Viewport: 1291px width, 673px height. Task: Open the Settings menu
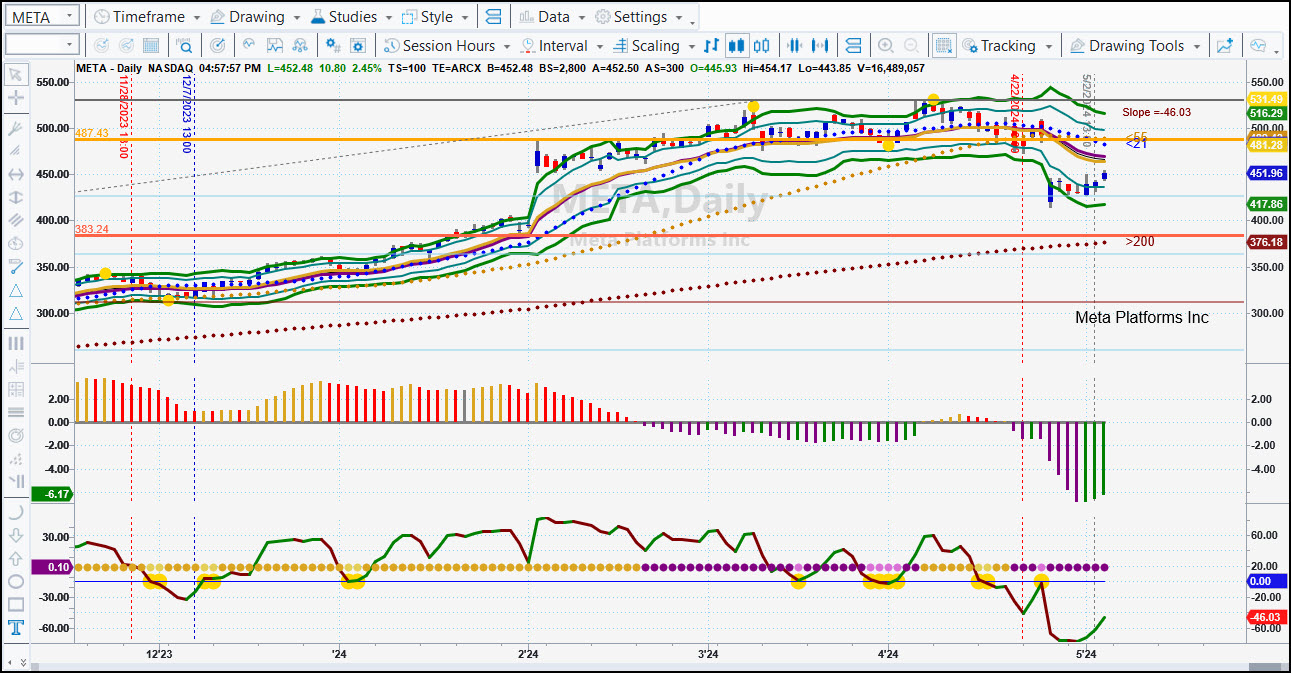coord(638,17)
